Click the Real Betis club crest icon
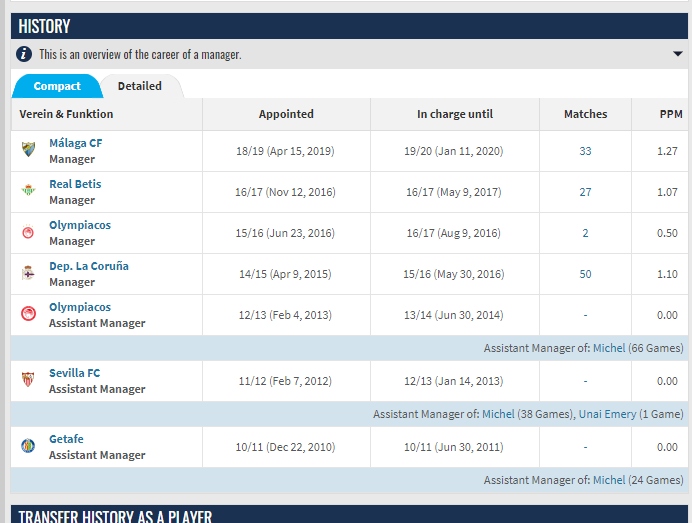The image size is (692, 523). click(29, 190)
